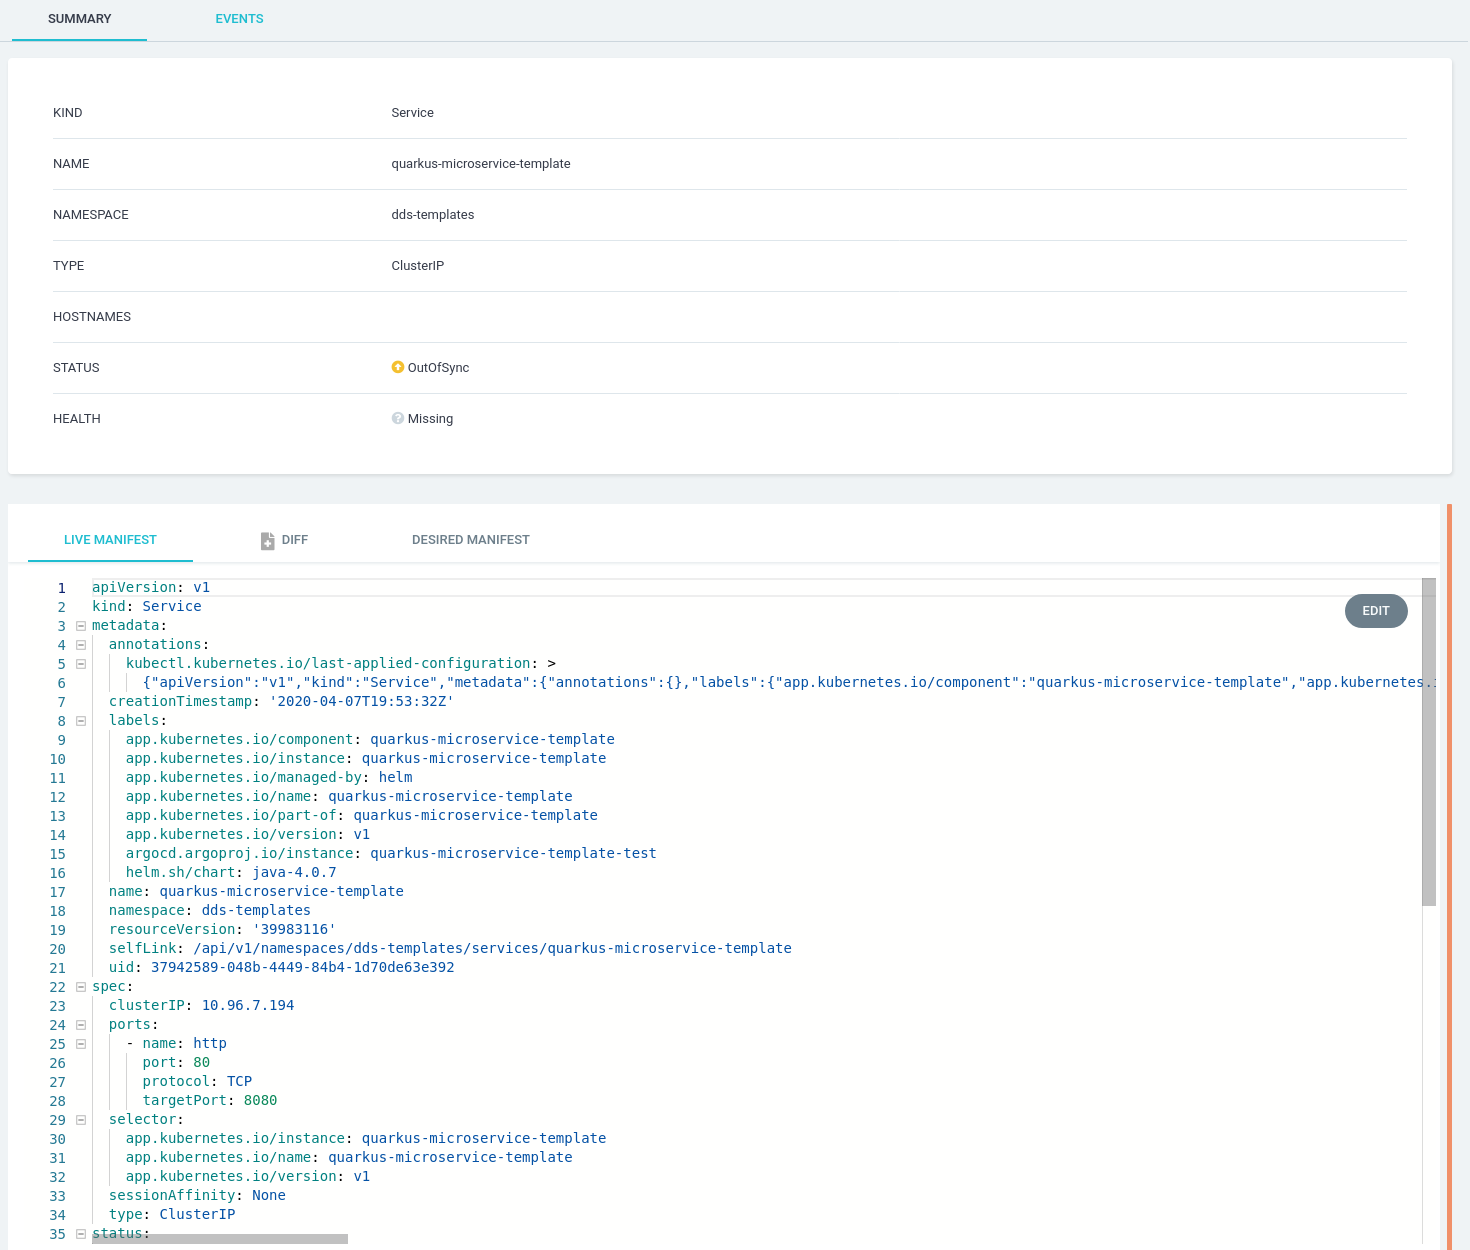Collapse the status block at line 35
The width and height of the screenshot is (1470, 1250).
point(81,1234)
